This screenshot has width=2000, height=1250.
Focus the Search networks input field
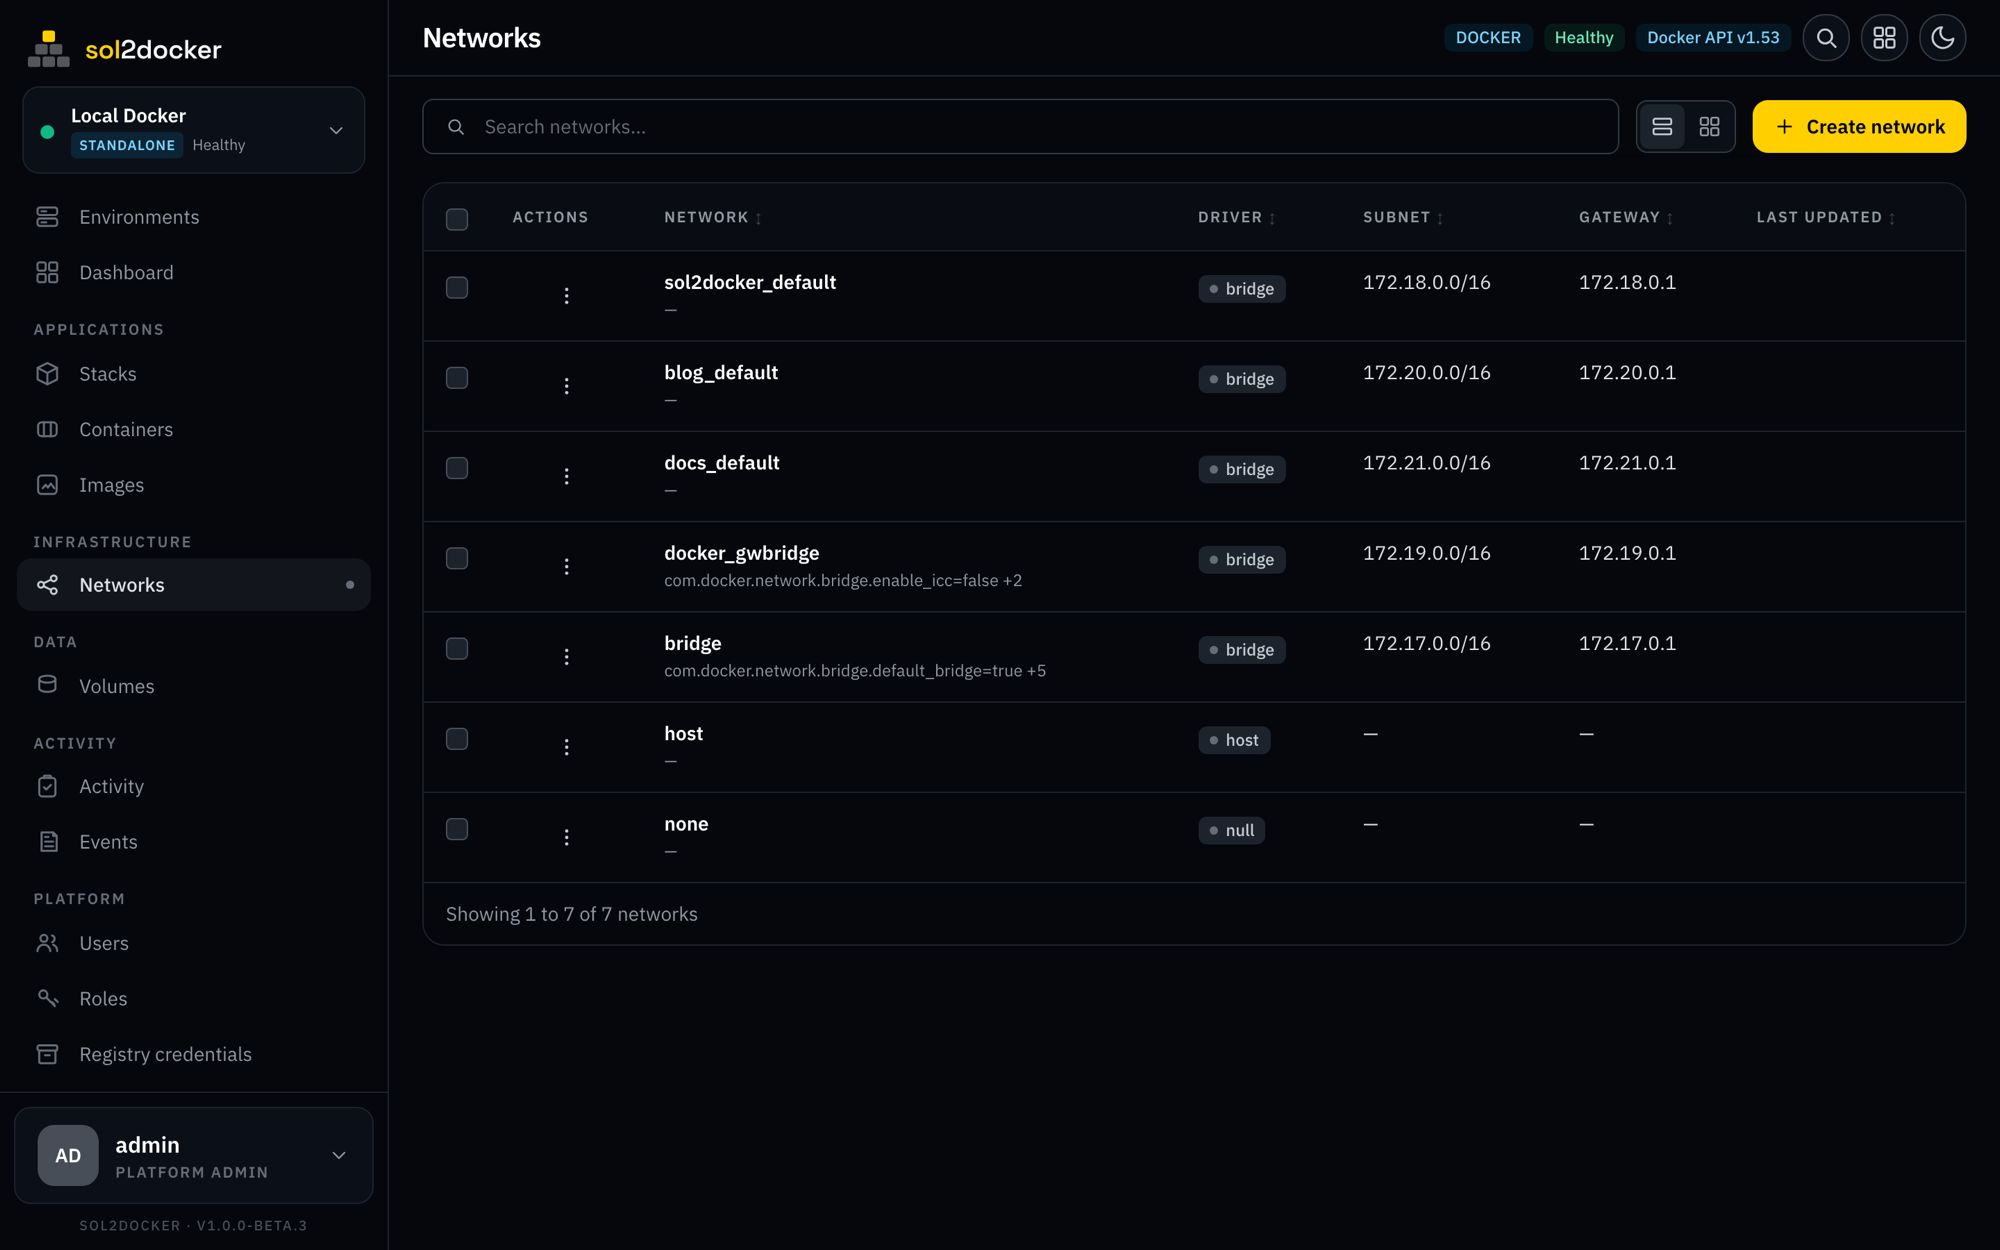click(1020, 127)
